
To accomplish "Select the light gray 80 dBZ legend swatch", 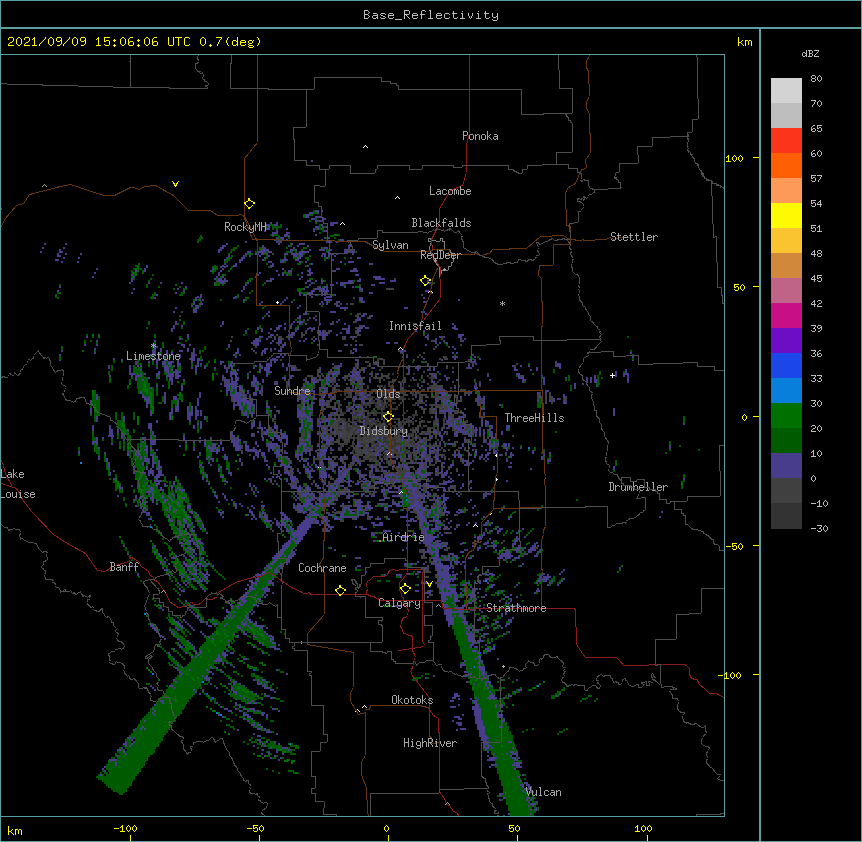I will pos(786,91).
